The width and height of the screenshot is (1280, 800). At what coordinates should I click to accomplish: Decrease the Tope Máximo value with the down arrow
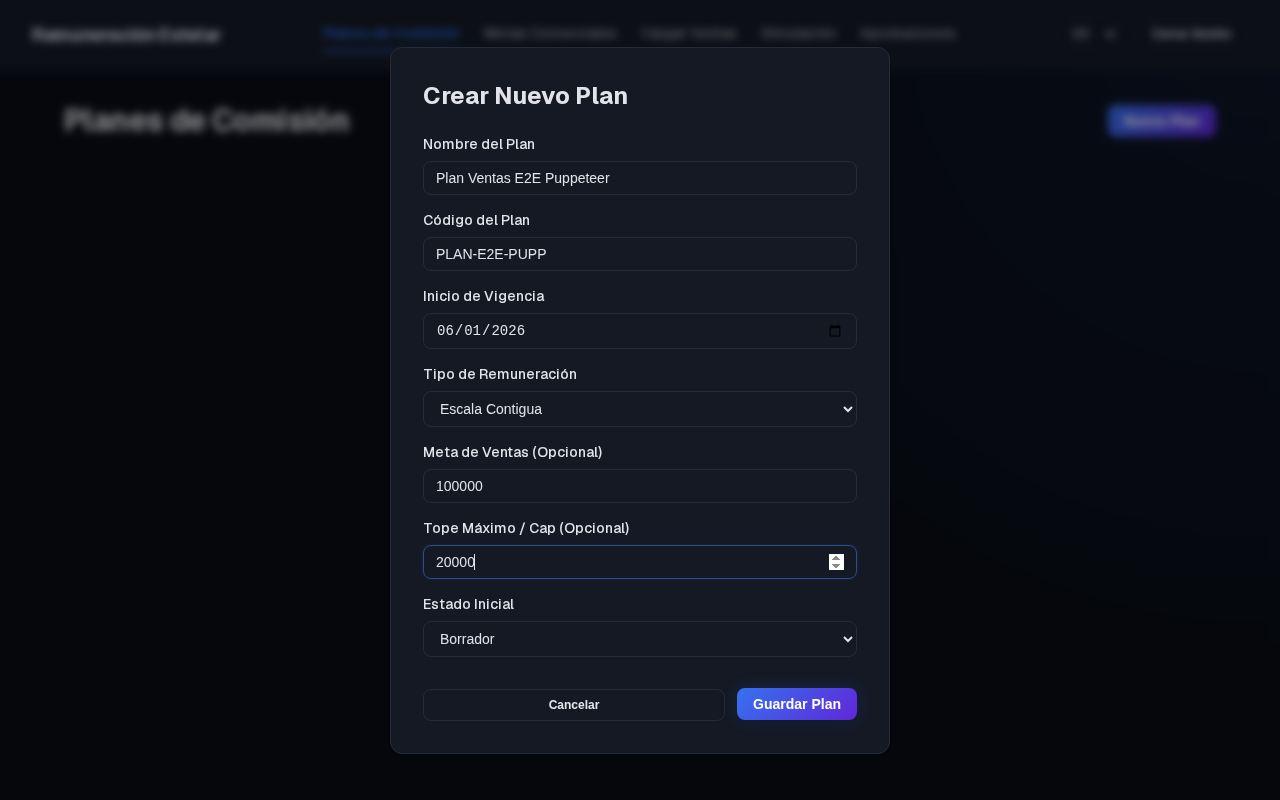tap(836, 566)
